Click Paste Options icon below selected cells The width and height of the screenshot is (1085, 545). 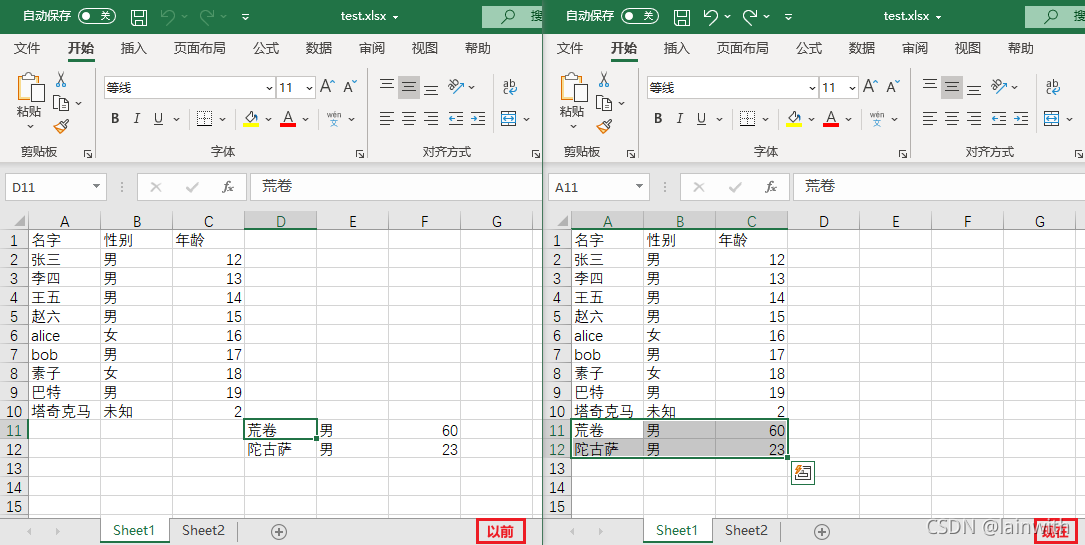[803, 473]
